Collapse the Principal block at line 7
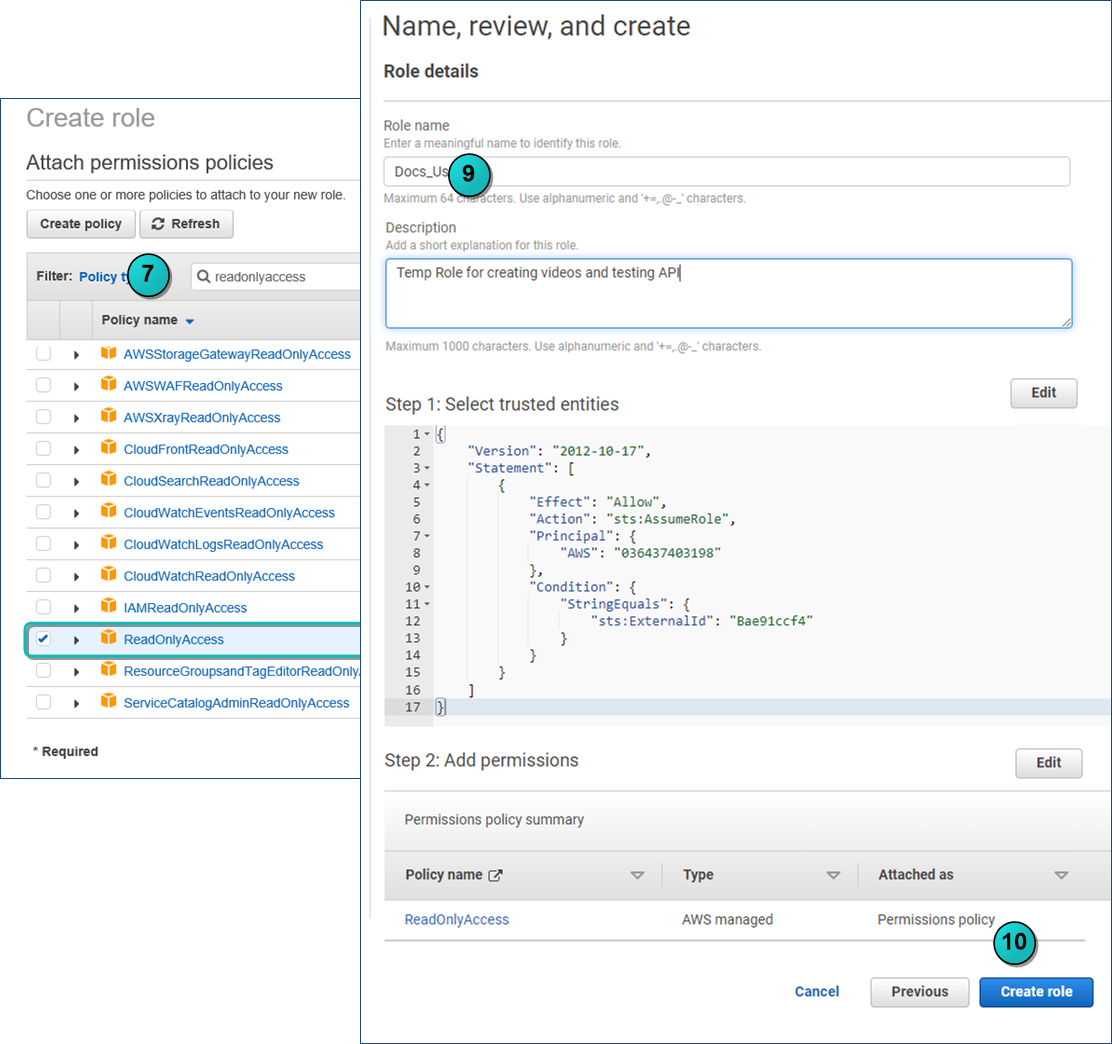Screen dimensions: 1112x1044 click(x=427, y=536)
